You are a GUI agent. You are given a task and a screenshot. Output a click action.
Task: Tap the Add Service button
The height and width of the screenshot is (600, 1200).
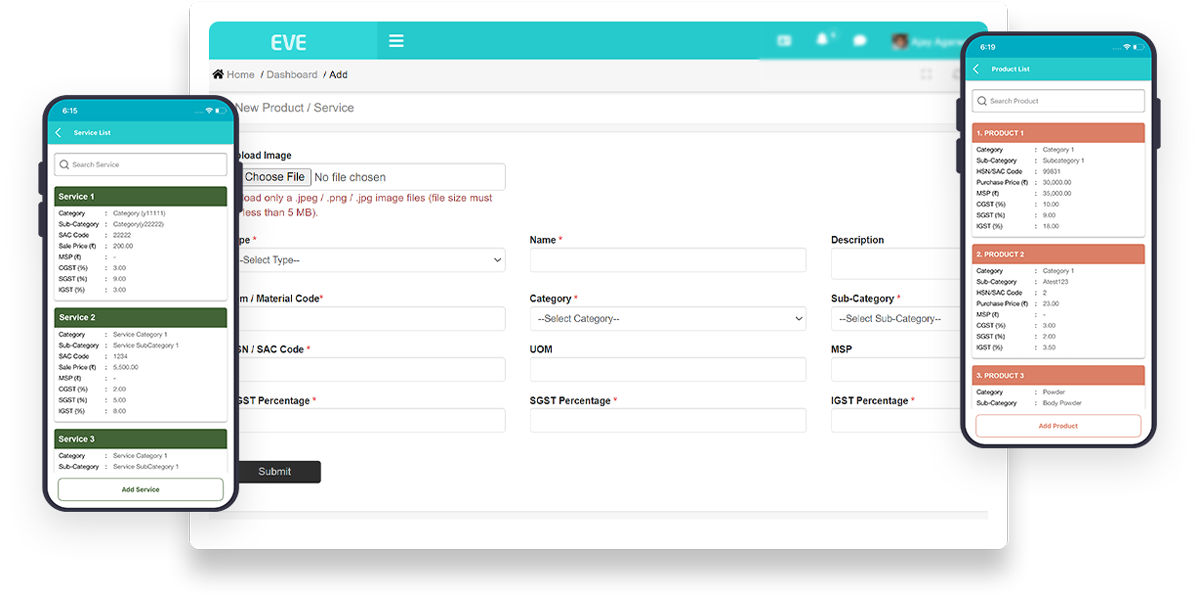pos(140,489)
